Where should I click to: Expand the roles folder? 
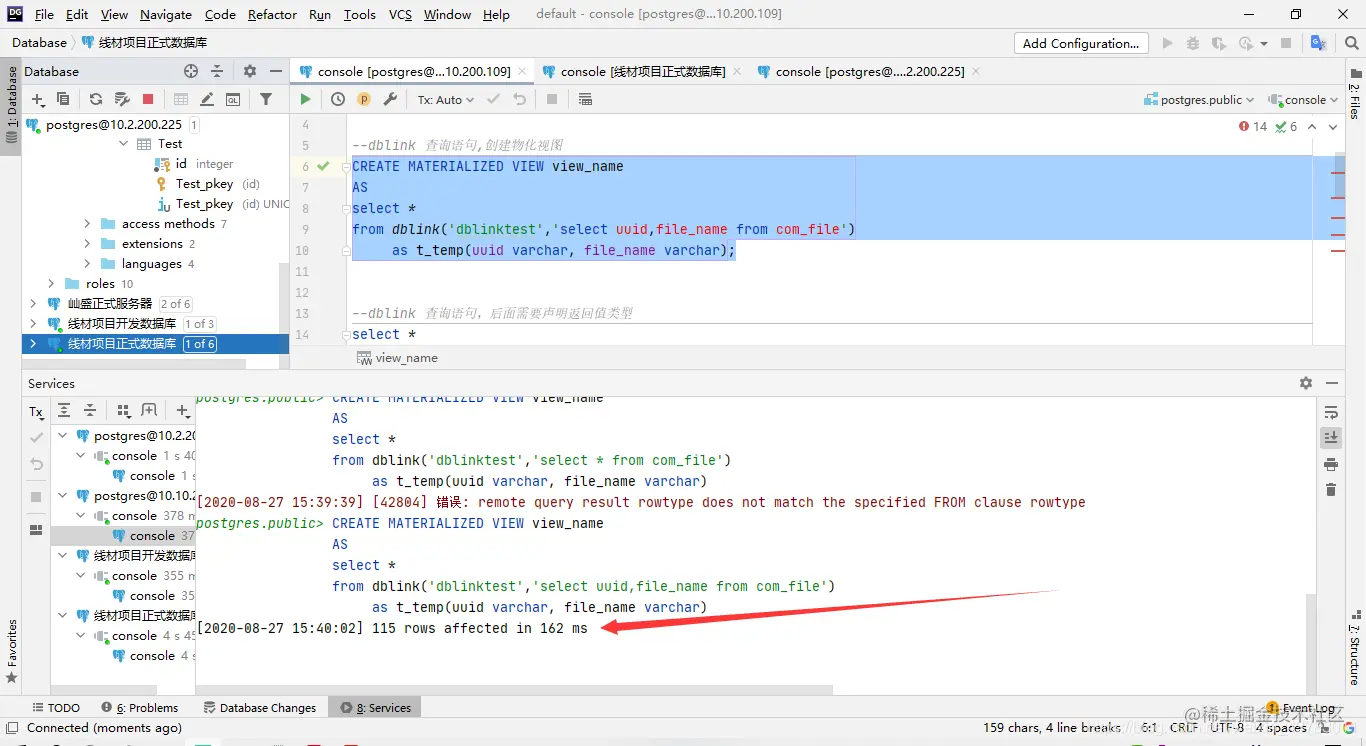(51, 284)
